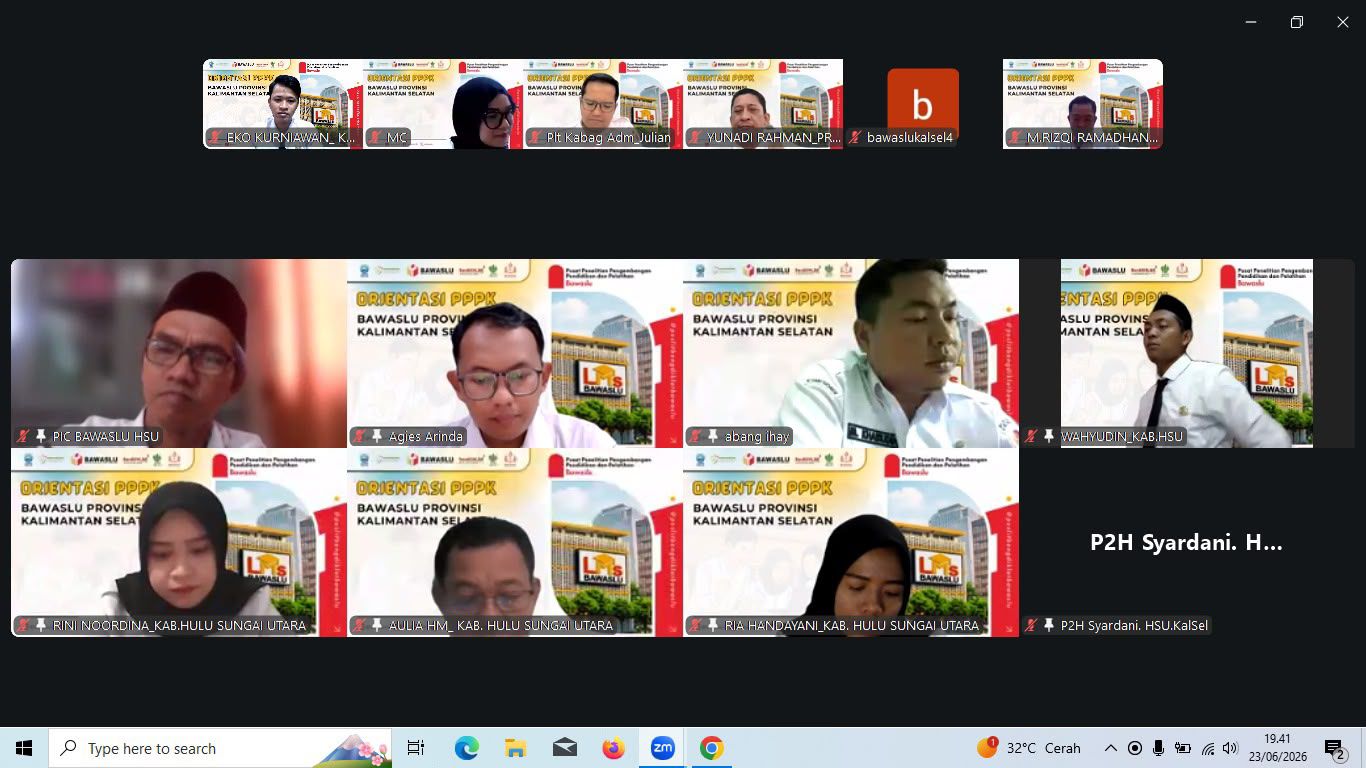
Task: Open the notification center with 2 alerts
Action: pos(1334,748)
